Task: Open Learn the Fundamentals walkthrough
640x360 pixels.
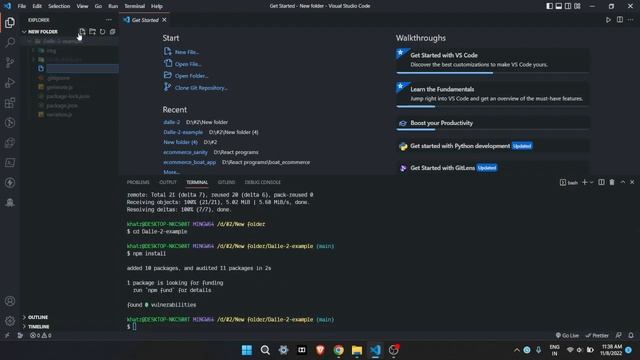Action: point(492,94)
